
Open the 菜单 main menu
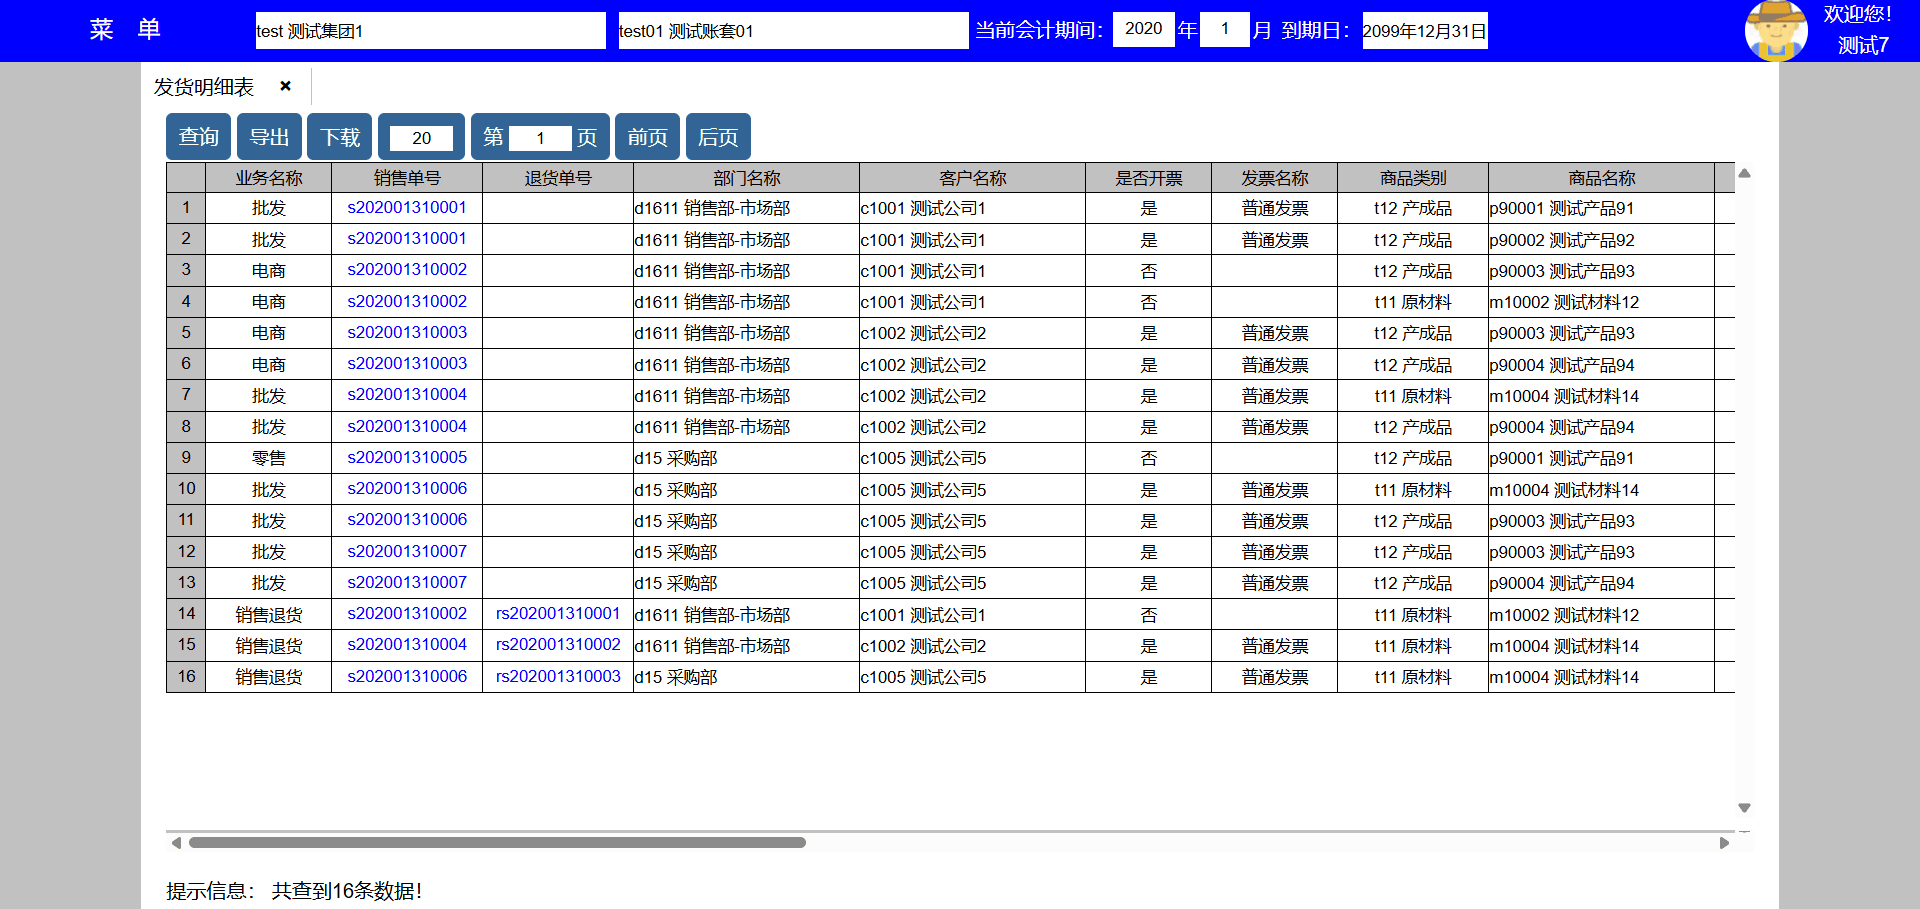(x=125, y=30)
